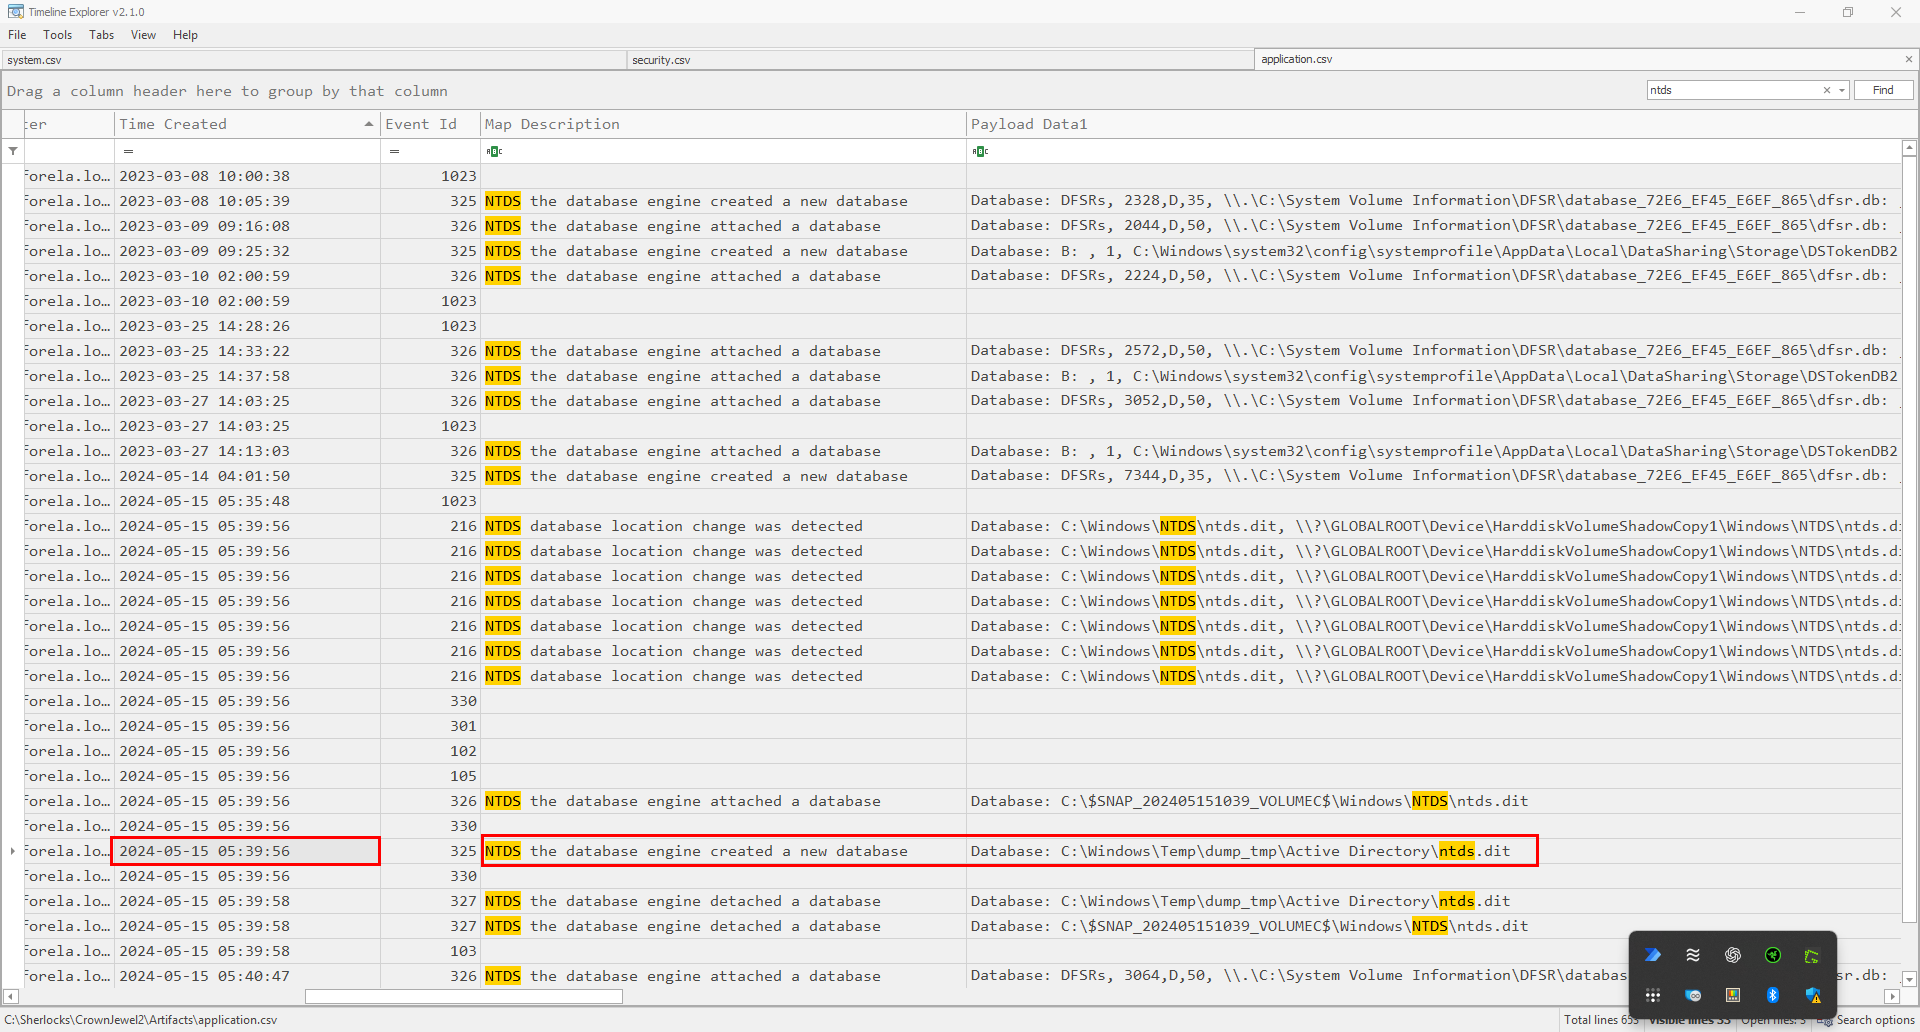Click the Bluetooth icon in tray popup

point(1772,995)
